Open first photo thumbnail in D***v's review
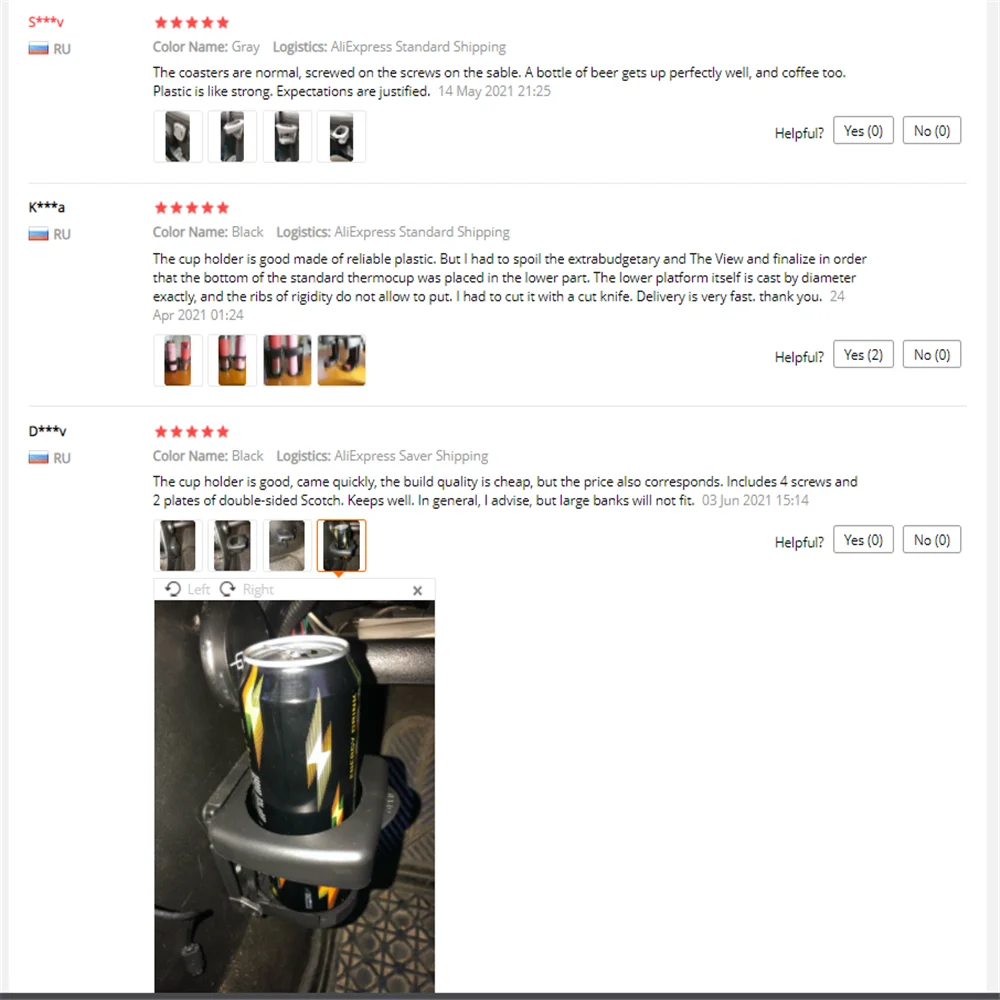 (178, 545)
